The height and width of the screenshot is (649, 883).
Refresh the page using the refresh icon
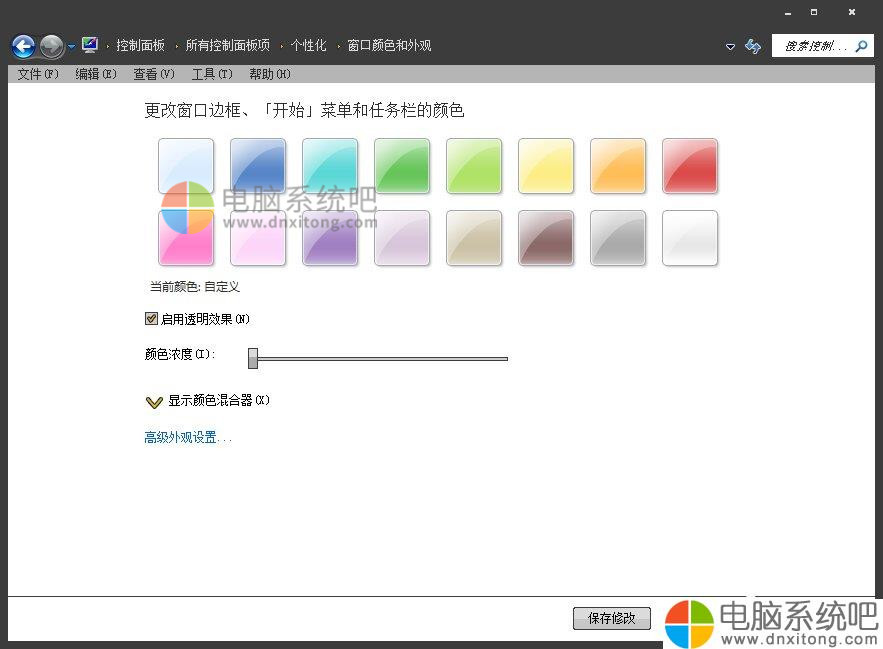(753, 46)
